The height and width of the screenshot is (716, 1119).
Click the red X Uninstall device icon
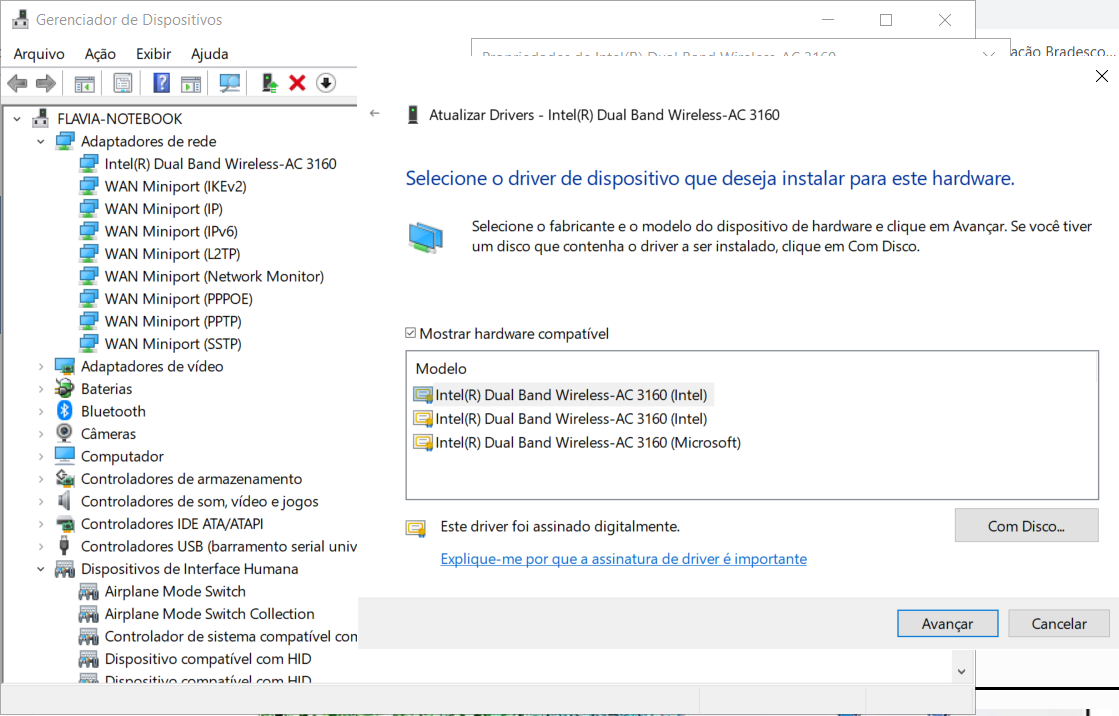tap(298, 84)
